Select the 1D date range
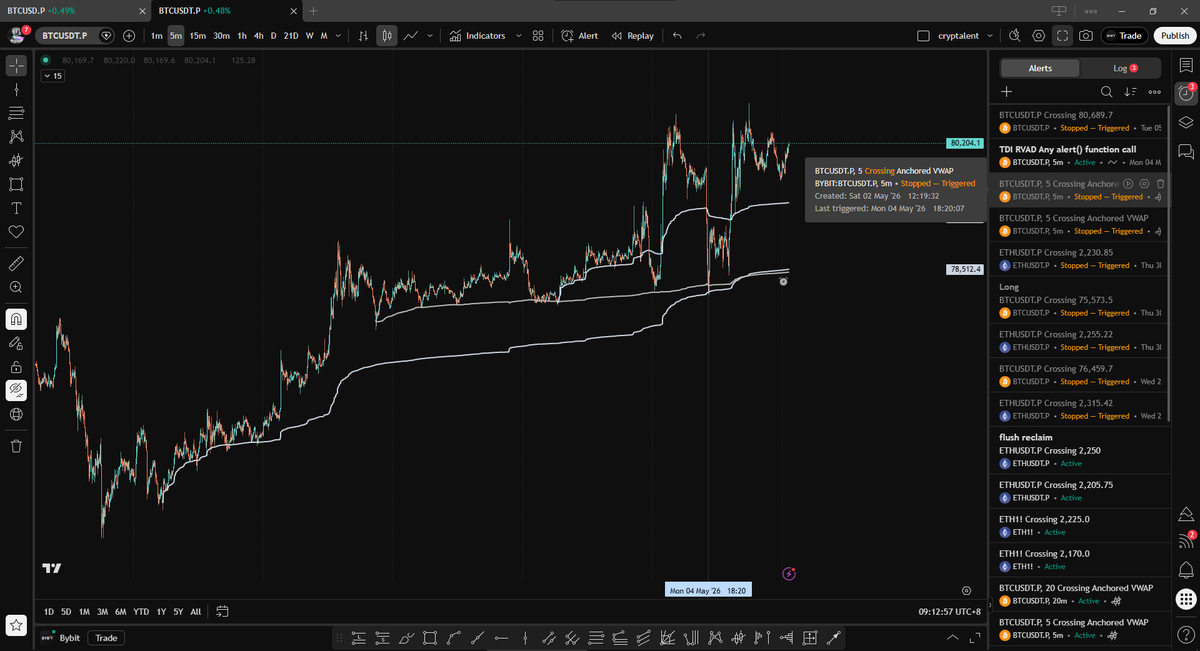 pos(50,611)
